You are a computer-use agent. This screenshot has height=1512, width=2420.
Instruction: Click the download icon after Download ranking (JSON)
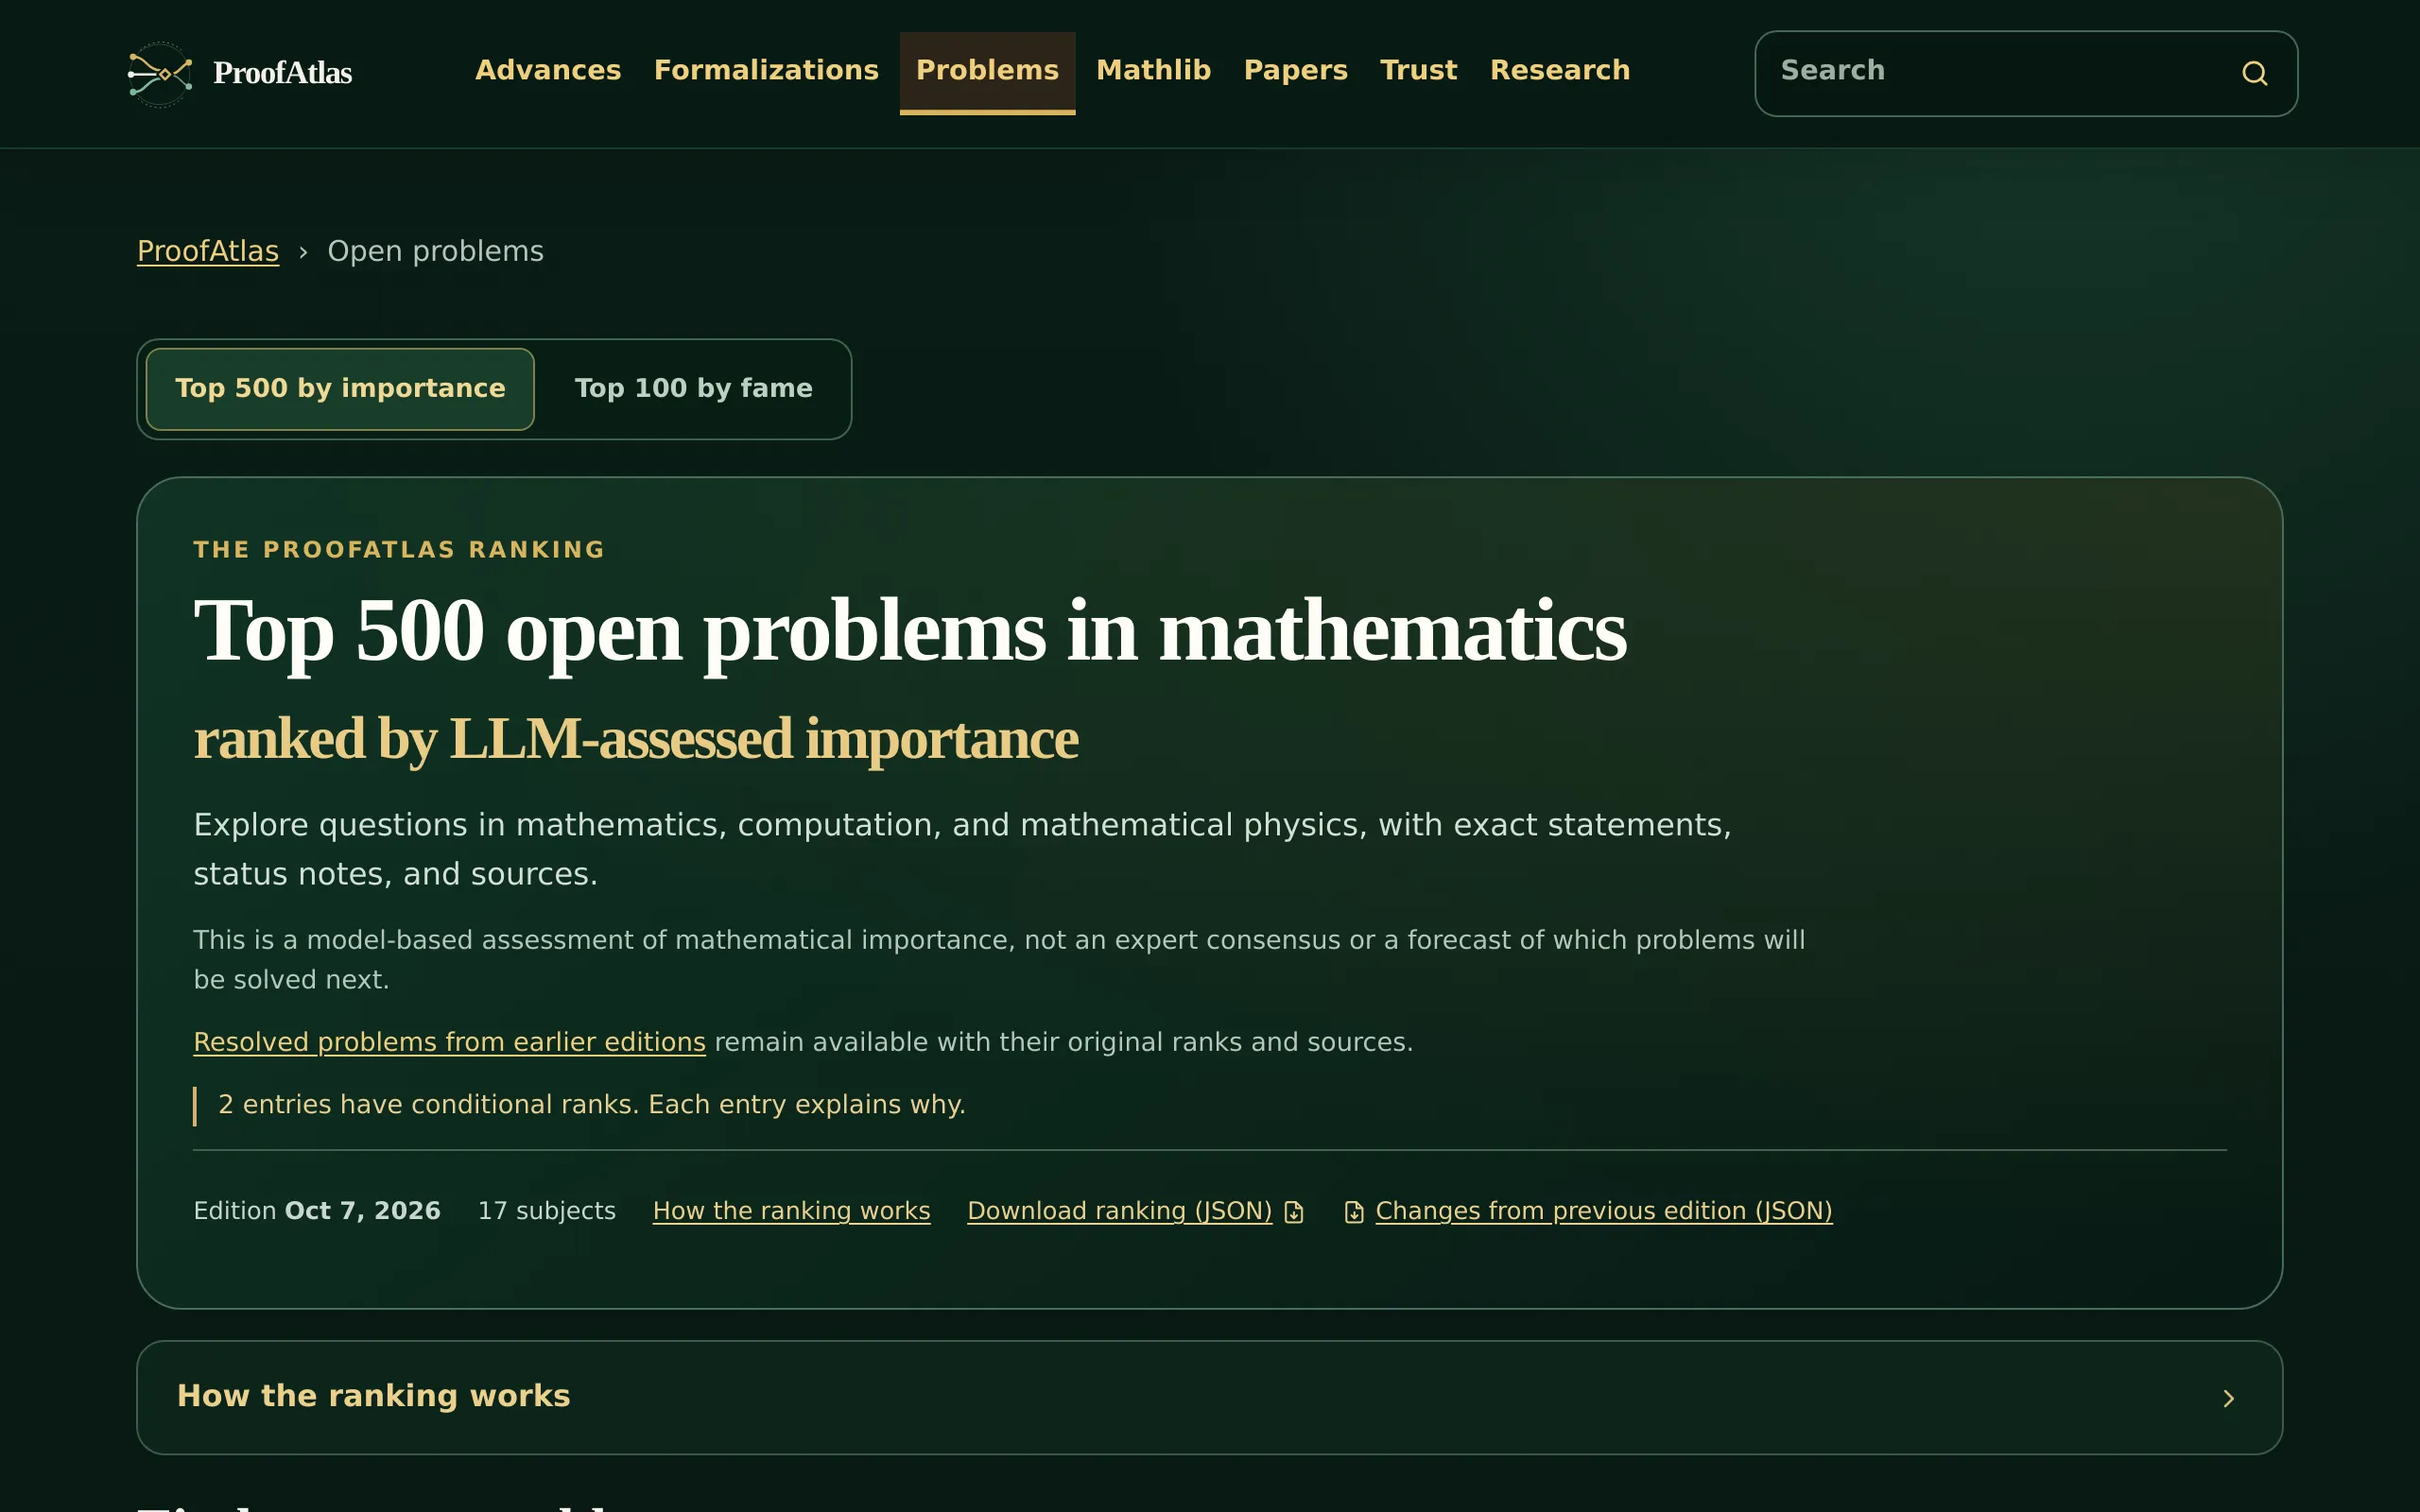tap(1294, 1212)
